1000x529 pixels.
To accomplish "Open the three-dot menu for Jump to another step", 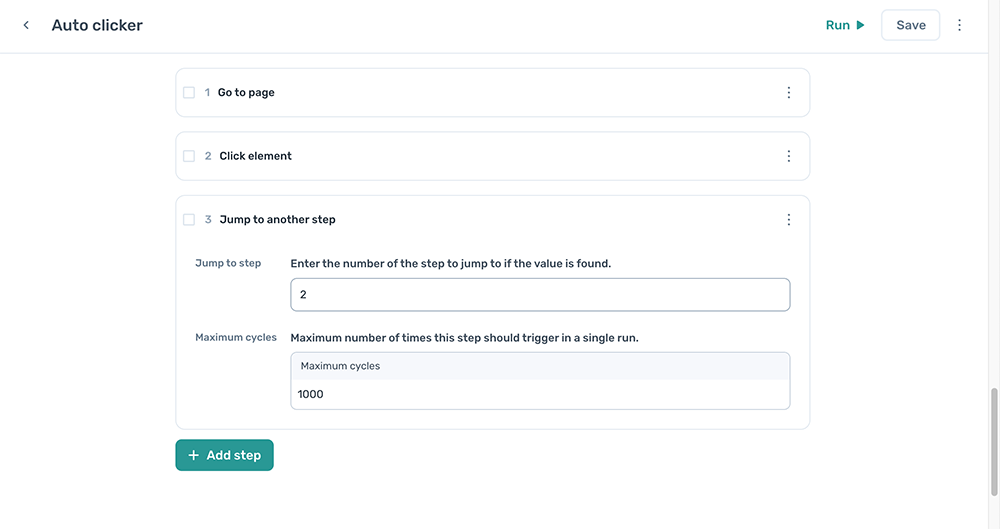I will 788,220.
